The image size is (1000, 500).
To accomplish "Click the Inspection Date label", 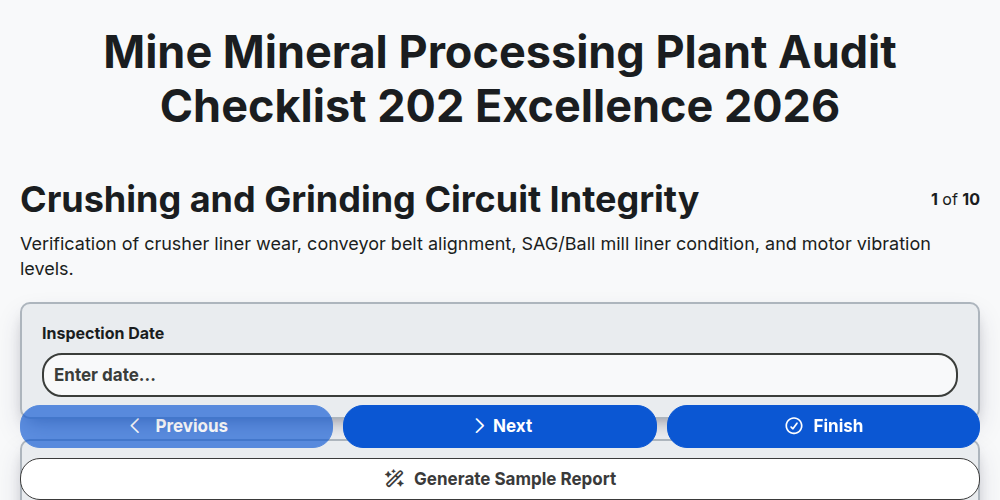I will click(103, 334).
